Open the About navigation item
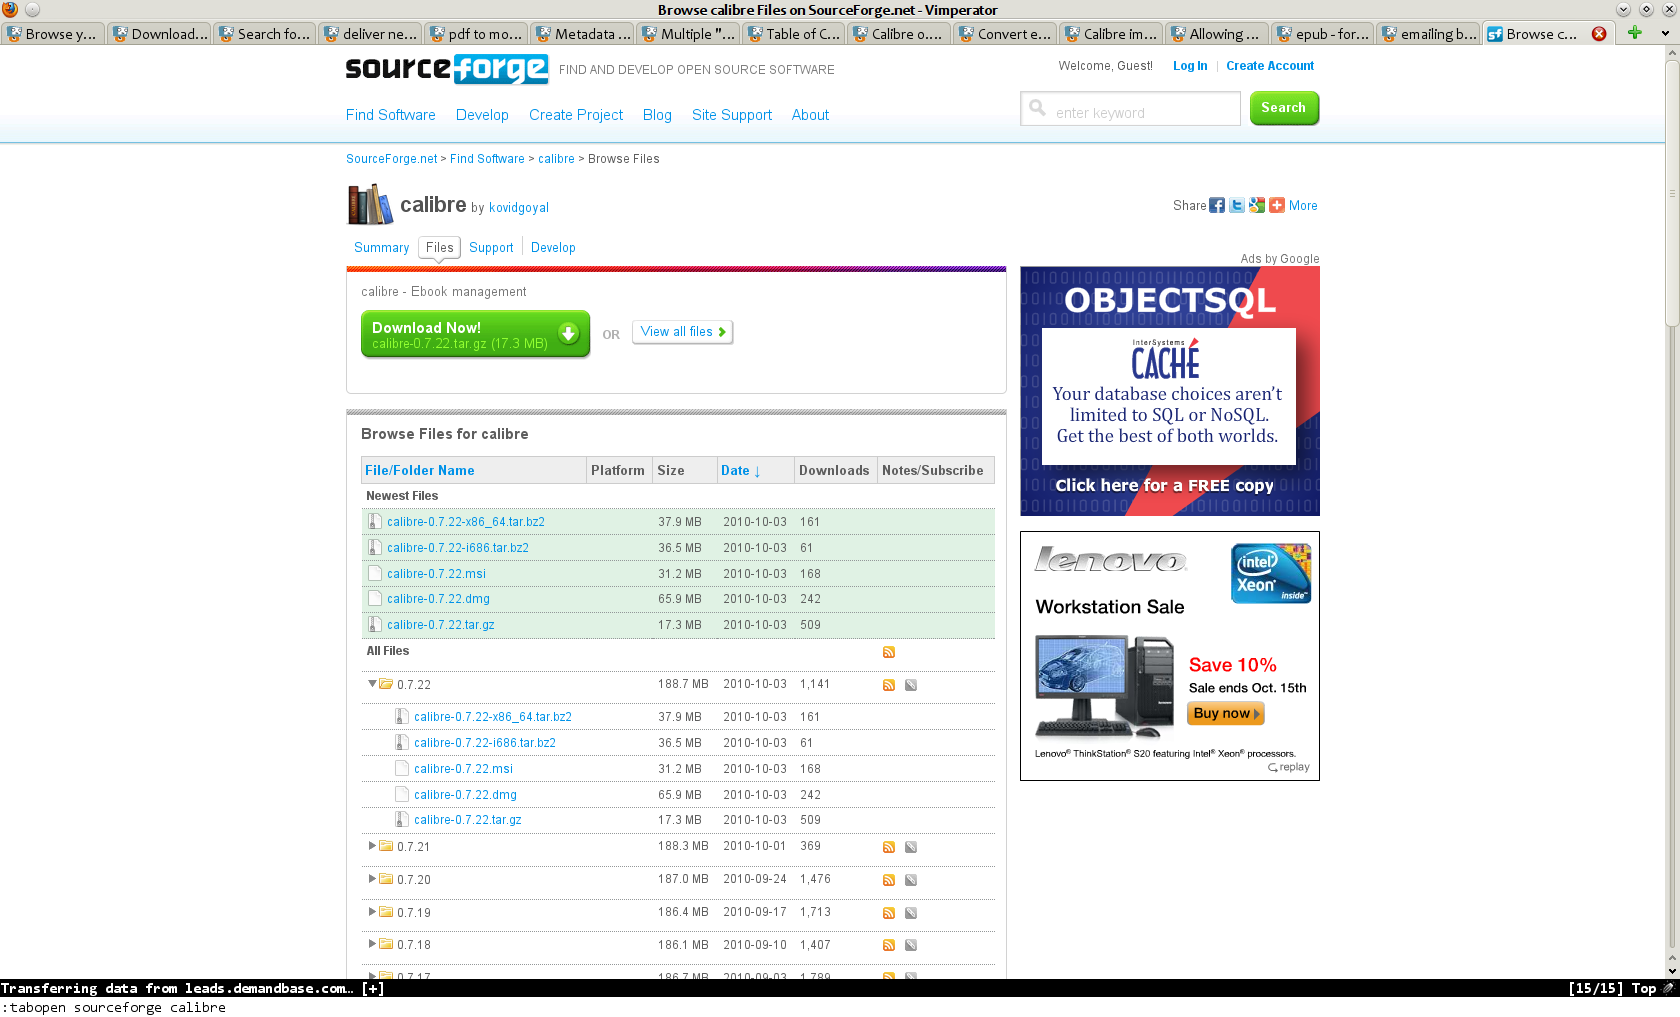 coord(810,115)
